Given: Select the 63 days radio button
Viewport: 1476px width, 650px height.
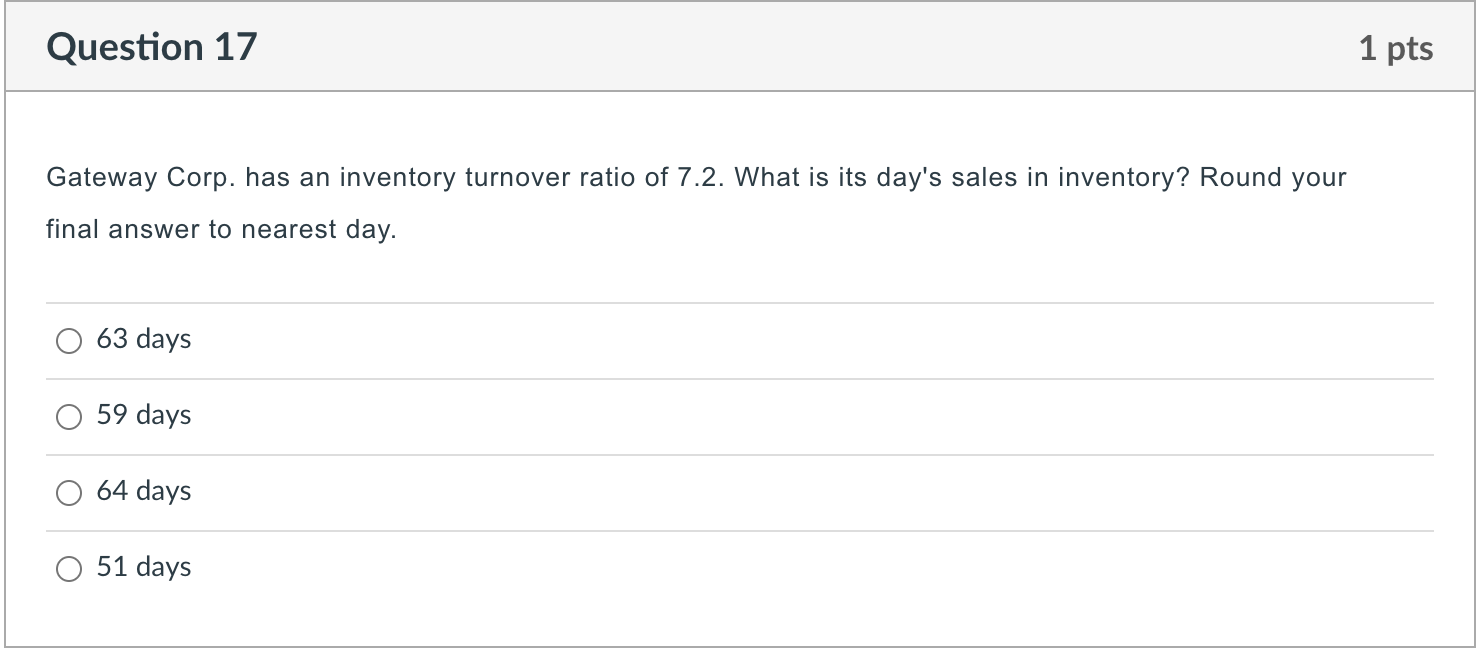Looking at the screenshot, I should pyautogui.click(x=69, y=341).
